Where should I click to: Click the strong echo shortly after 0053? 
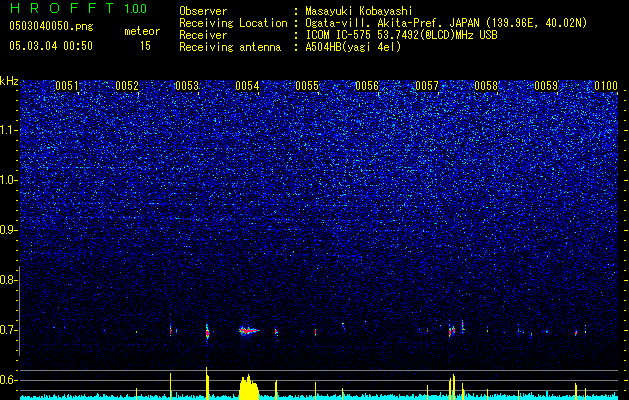point(207,332)
